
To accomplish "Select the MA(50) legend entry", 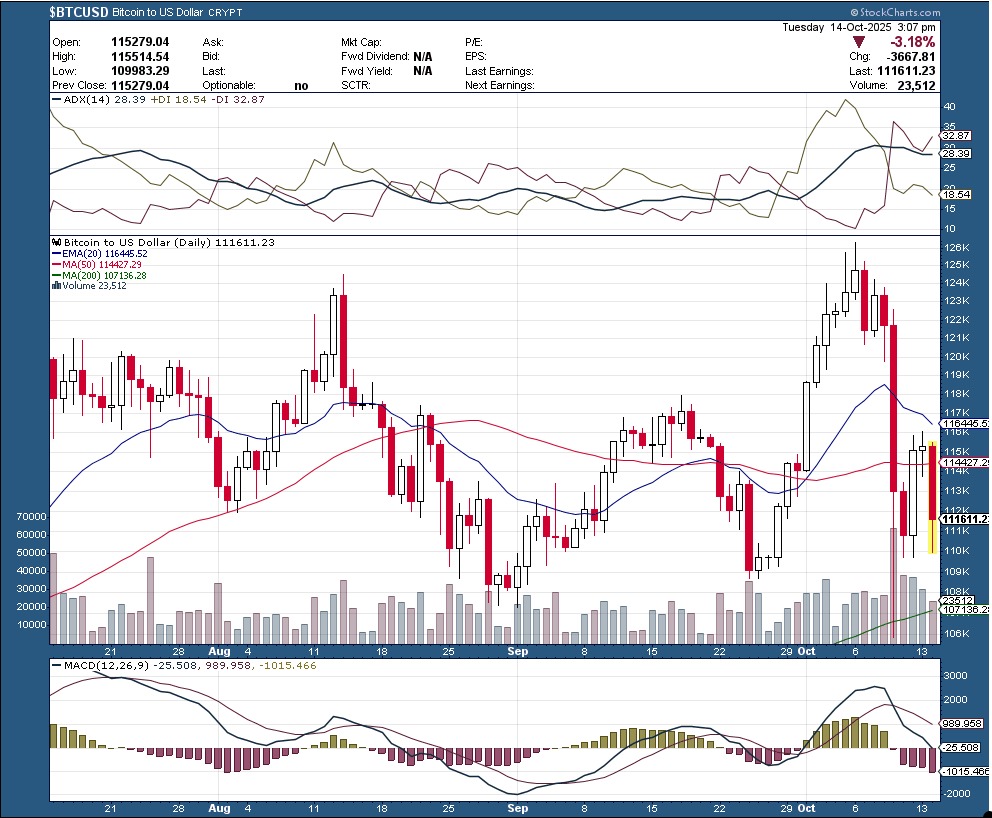I will [x=98, y=264].
